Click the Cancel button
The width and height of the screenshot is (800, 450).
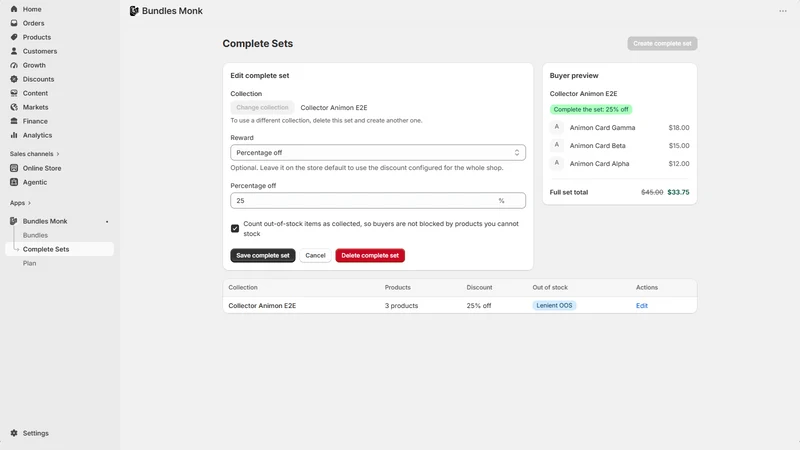[x=315, y=255]
